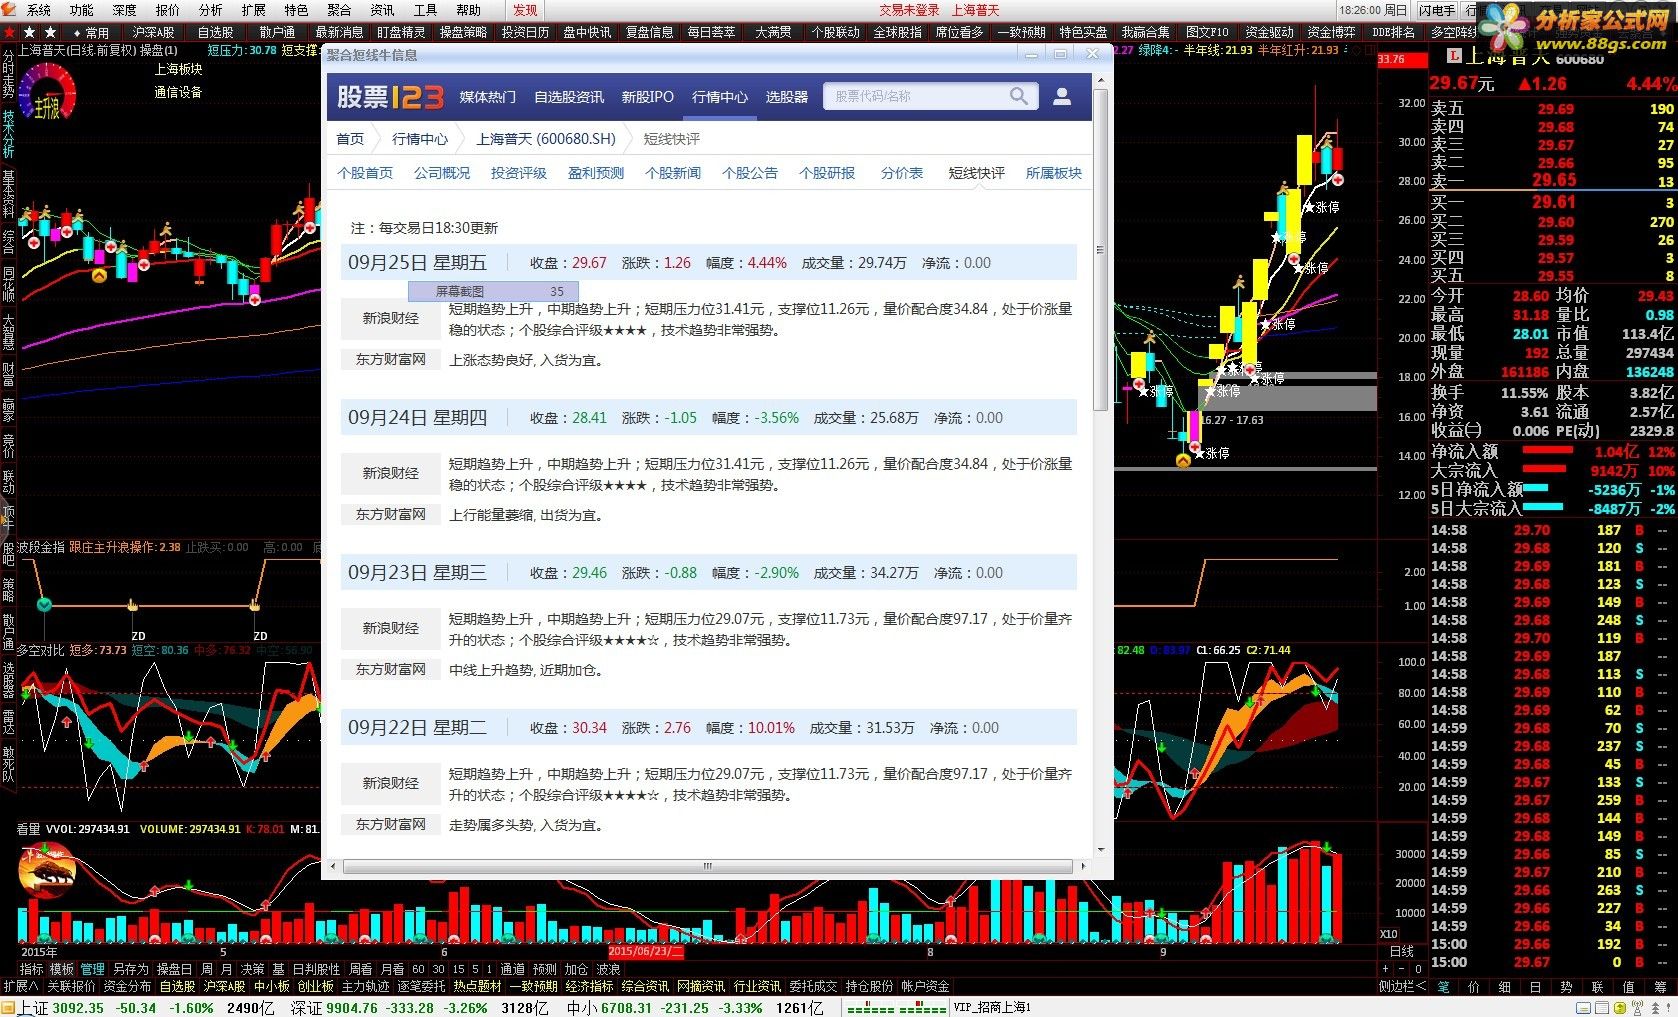This screenshot has width=1678, height=1017.
Task: Click the 主升浪 gauge dial icon
Action: [x=47, y=92]
